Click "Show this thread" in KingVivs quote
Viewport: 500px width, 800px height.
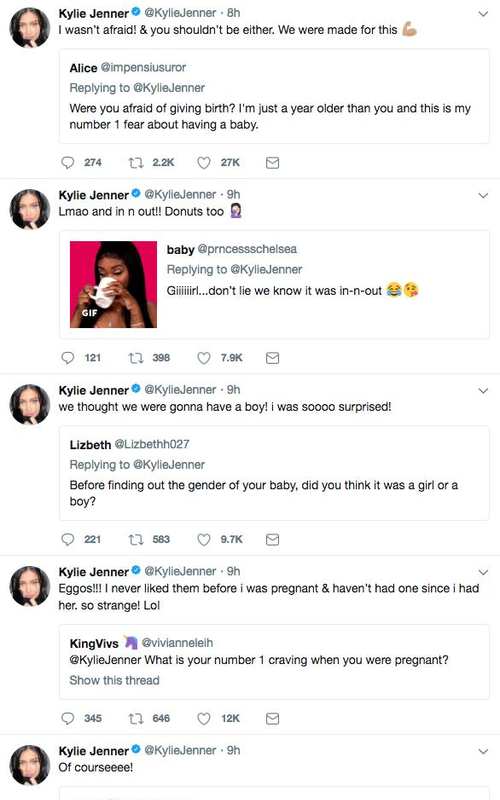114,681
